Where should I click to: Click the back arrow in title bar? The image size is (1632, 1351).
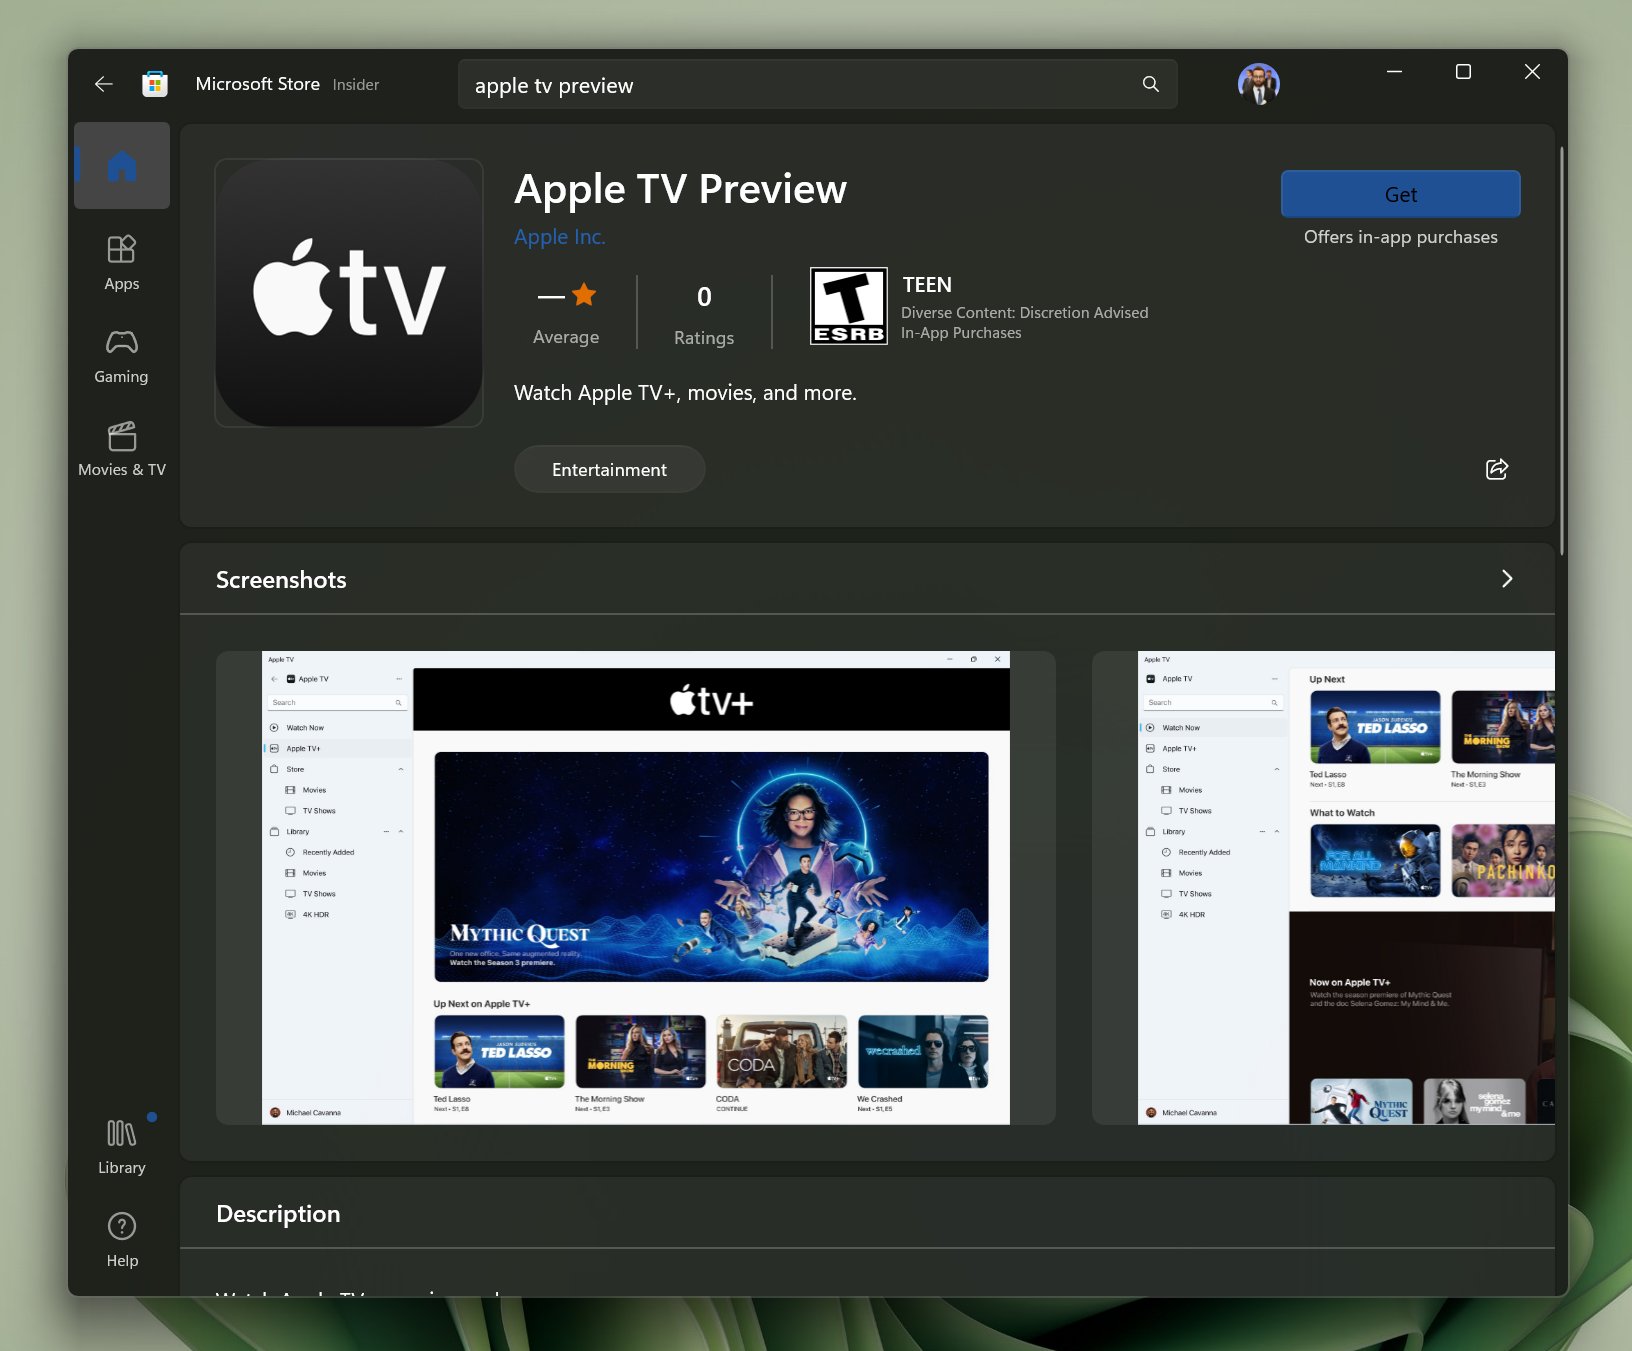click(104, 84)
